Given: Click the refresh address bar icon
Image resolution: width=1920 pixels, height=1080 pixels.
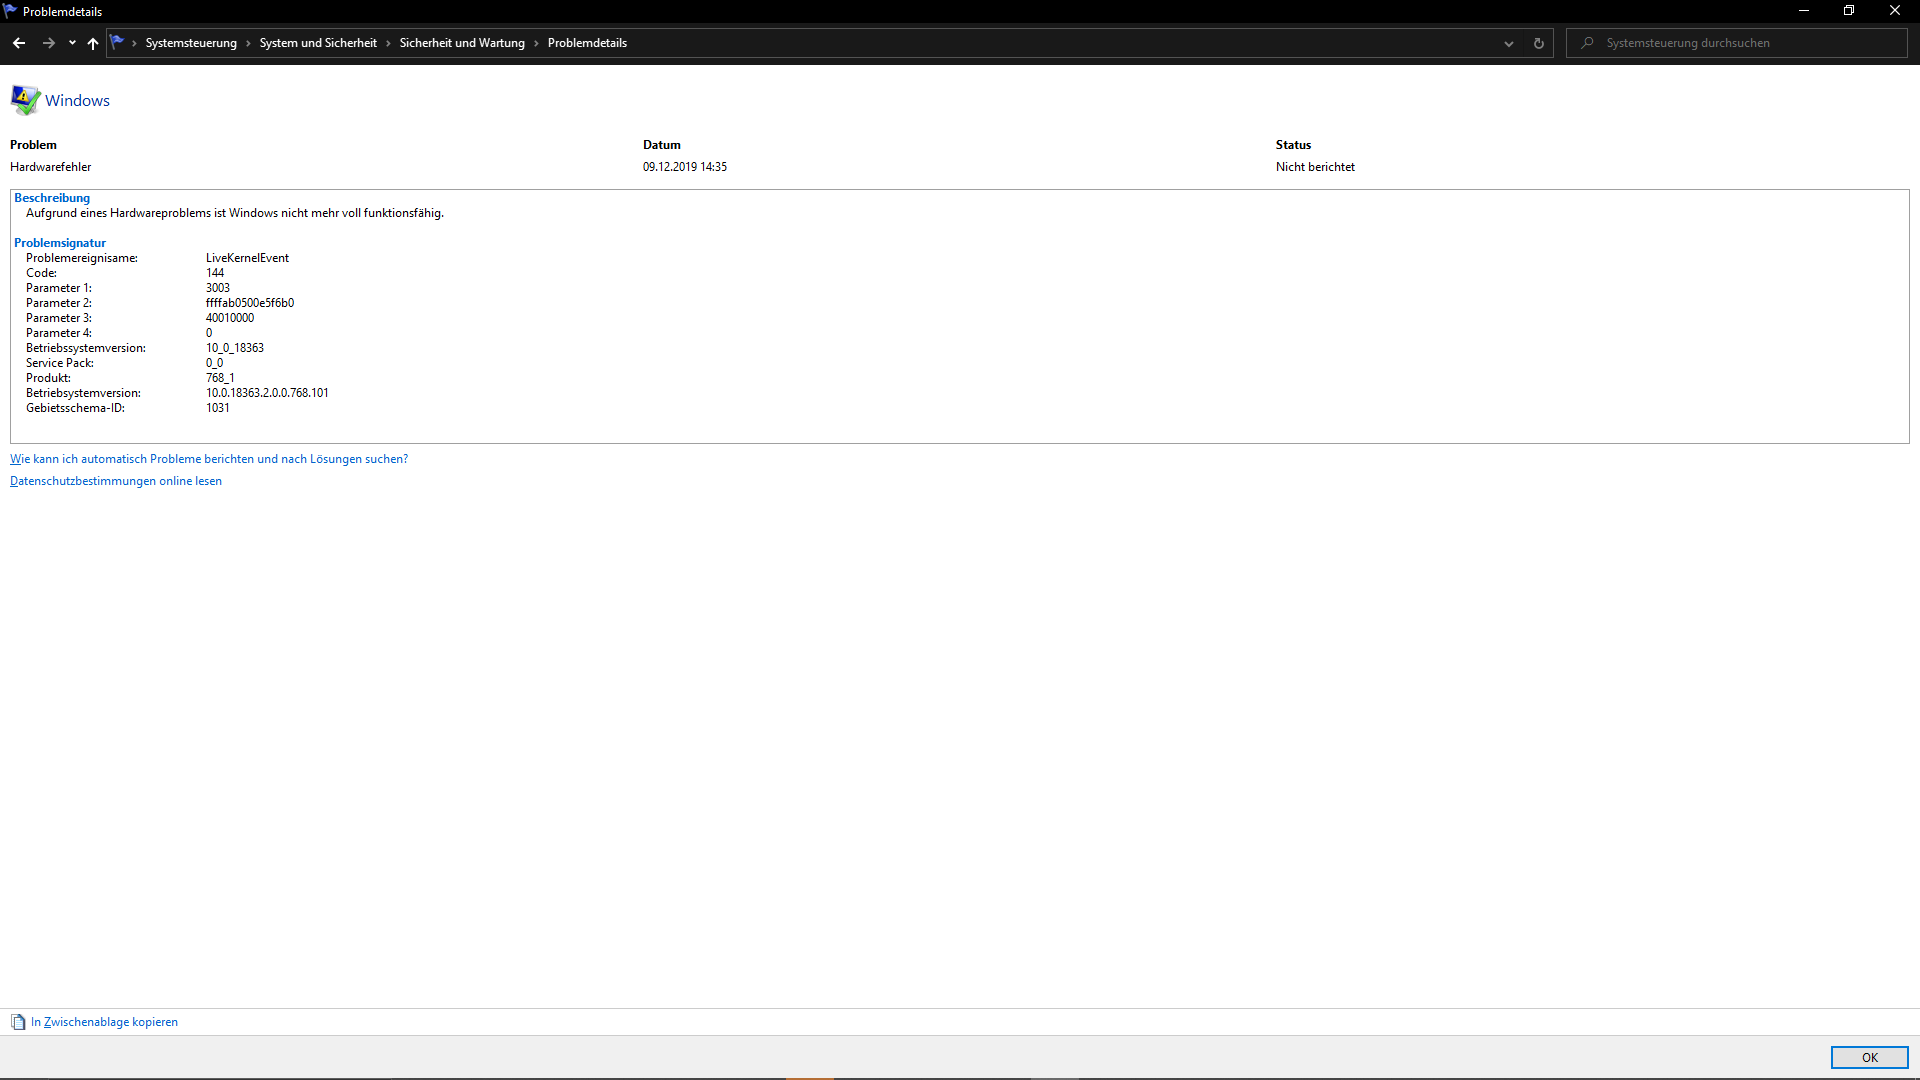Looking at the screenshot, I should [x=1539, y=43].
